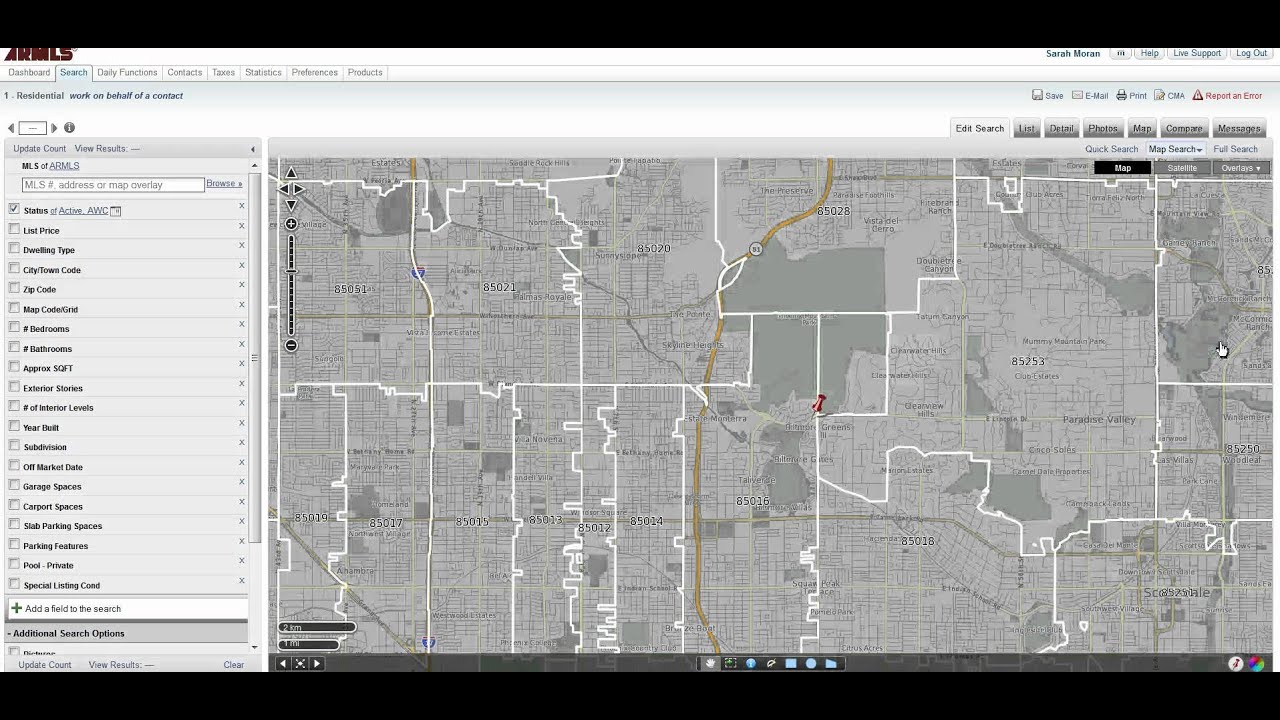Check the Pool - Private checkbox

pyautogui.click(x=14, y=564)
